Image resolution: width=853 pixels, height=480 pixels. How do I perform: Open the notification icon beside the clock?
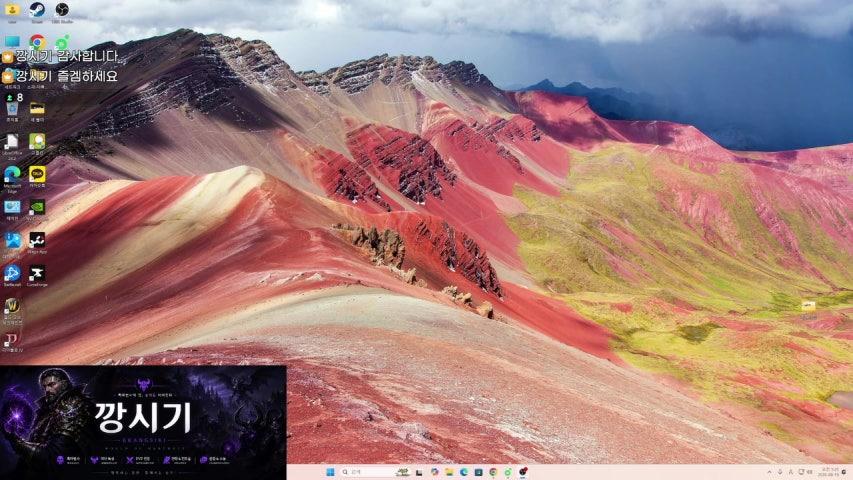point(845,472)
